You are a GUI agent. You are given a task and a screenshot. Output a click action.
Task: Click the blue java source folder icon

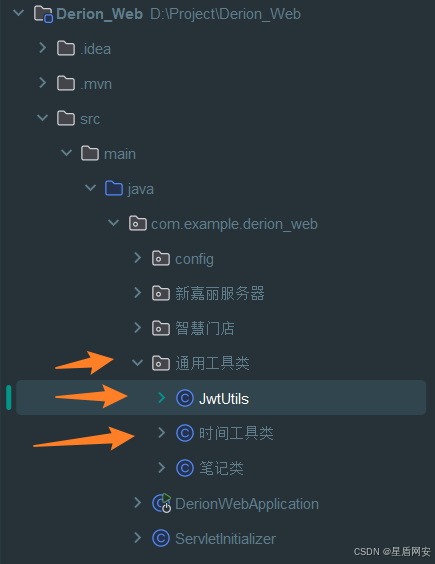click(114, 188)
